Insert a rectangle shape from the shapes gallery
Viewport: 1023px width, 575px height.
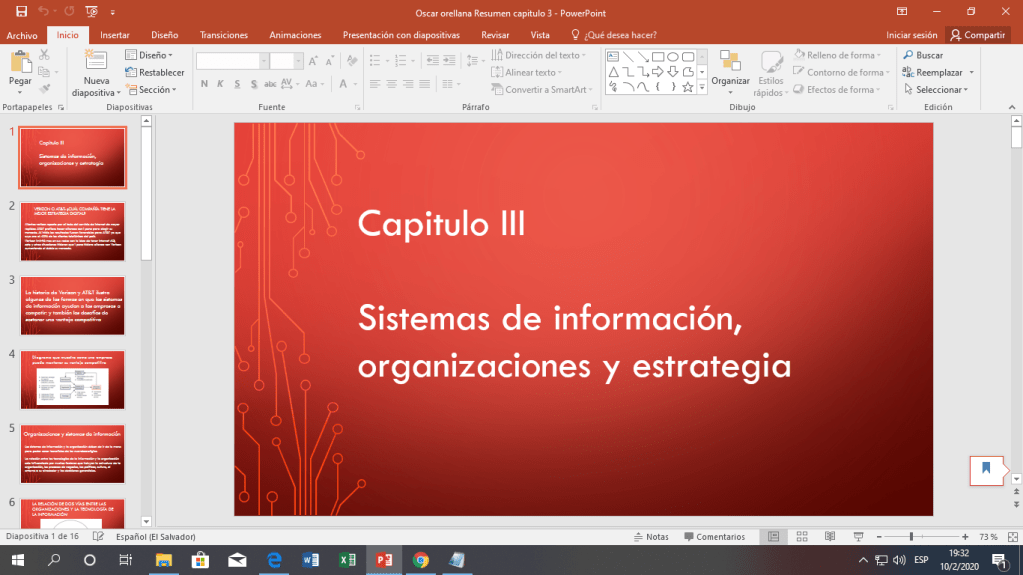click(658, 56)
